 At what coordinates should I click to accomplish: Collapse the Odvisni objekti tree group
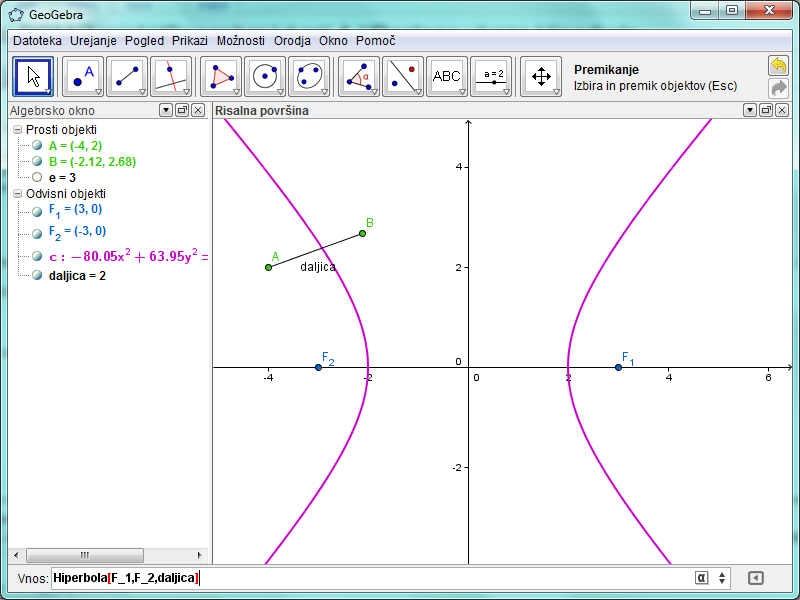(x=18, y=194)
